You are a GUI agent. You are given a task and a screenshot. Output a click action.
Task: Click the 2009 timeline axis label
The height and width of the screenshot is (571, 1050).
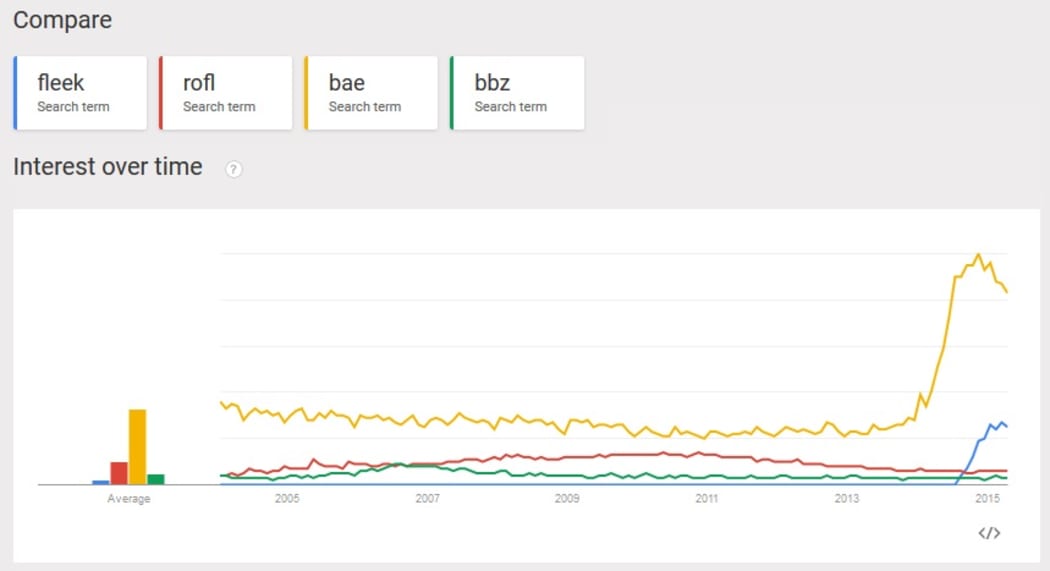(x=567, y=499)
